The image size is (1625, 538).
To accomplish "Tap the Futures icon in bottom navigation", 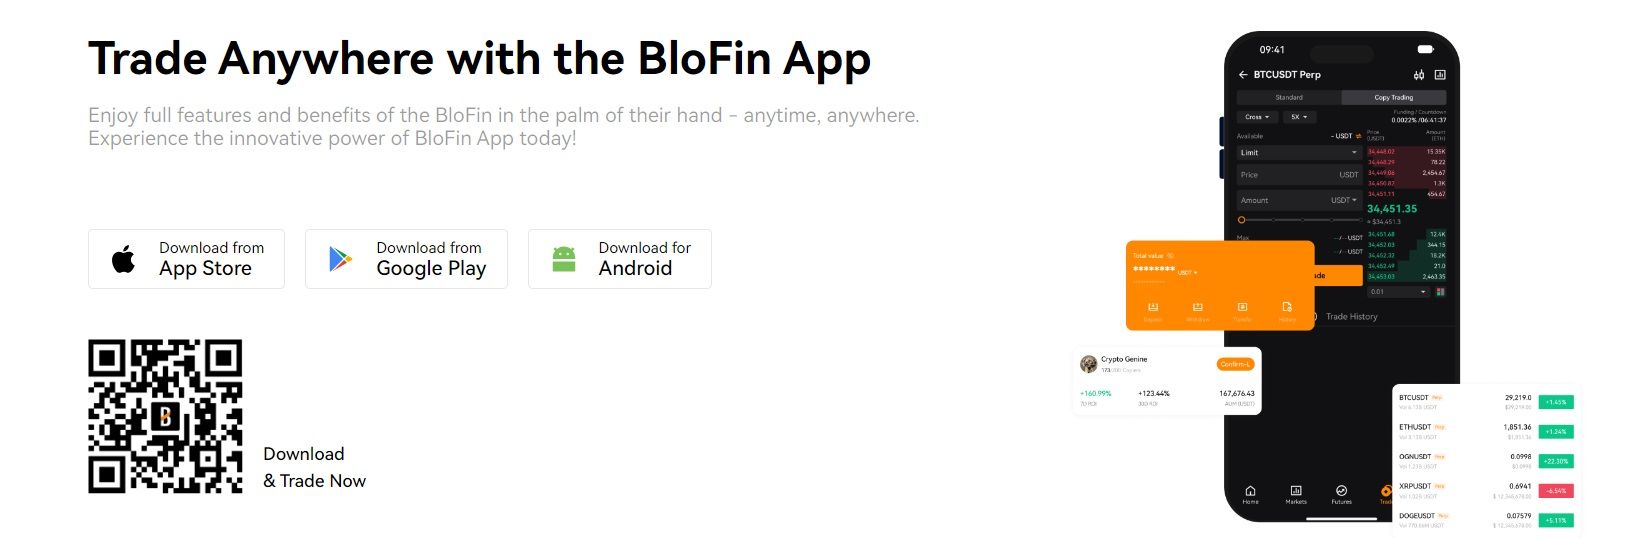I will coord(1341,492).
